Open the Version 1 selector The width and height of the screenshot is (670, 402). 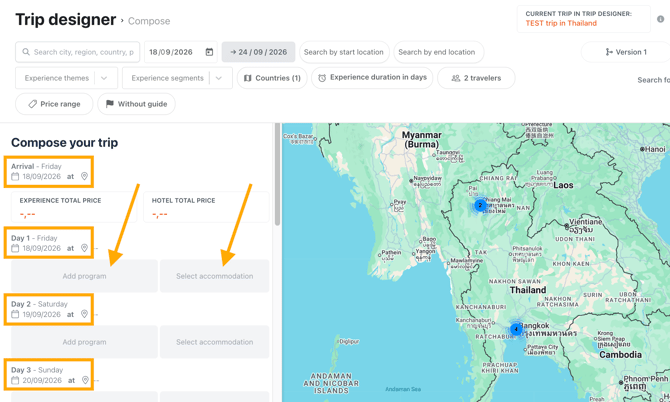point(626,52)
